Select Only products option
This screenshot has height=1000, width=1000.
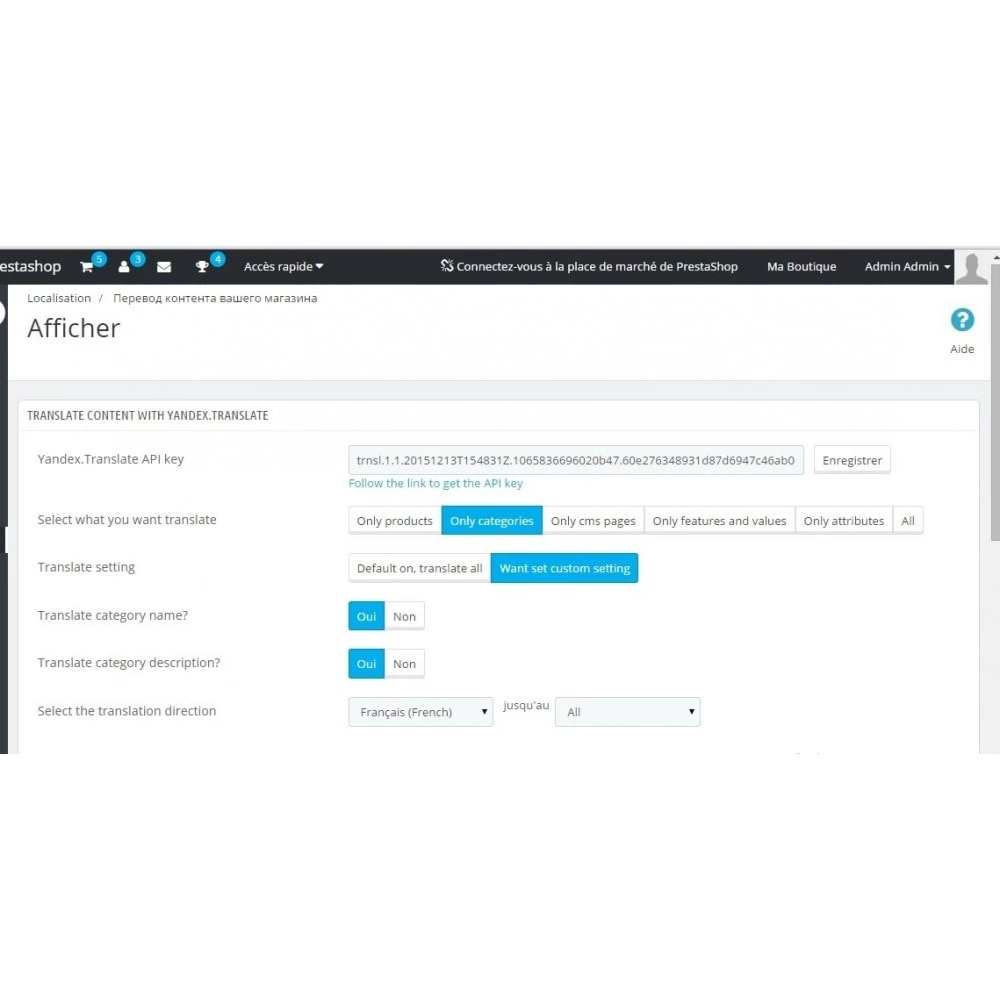395,520
